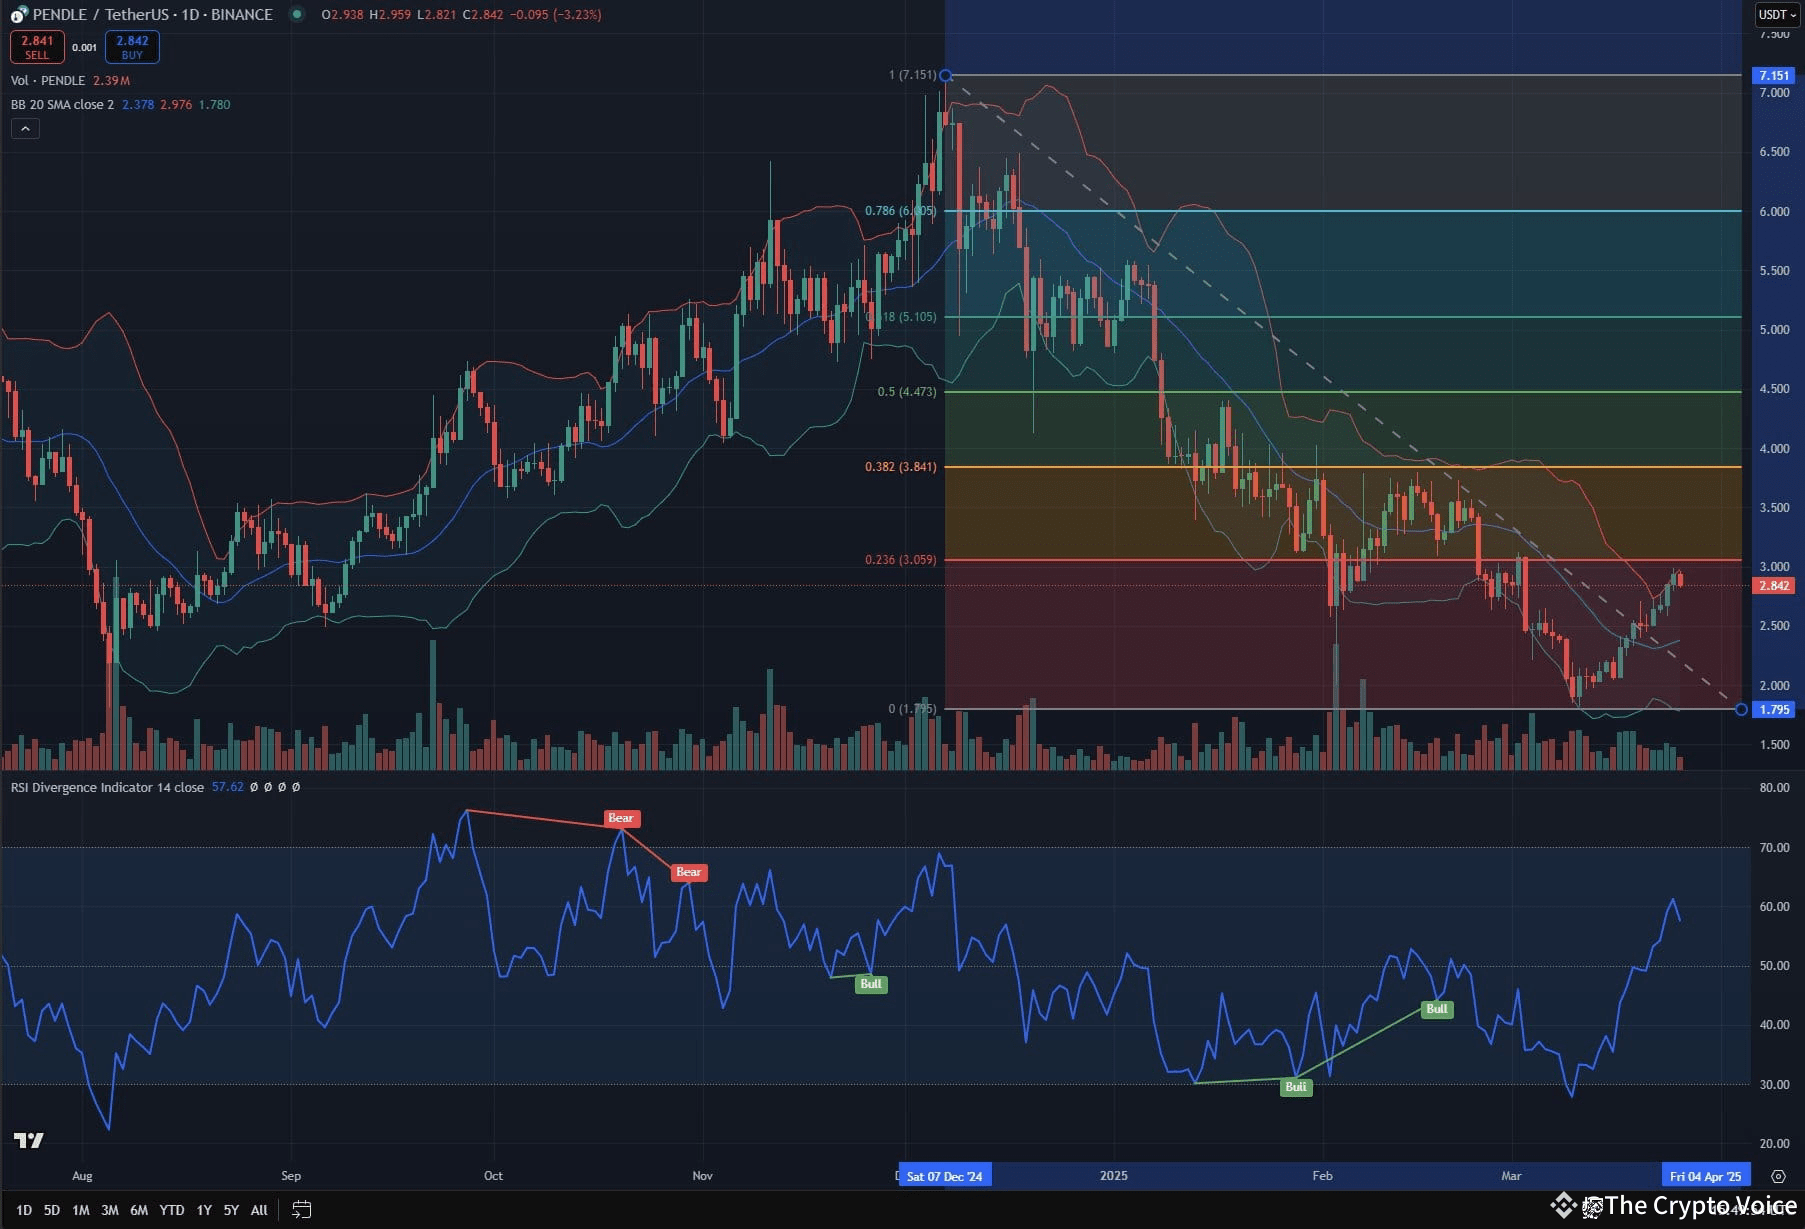
Task: Click the 7.151 price label on the axis
Action: click(1775, 76)
